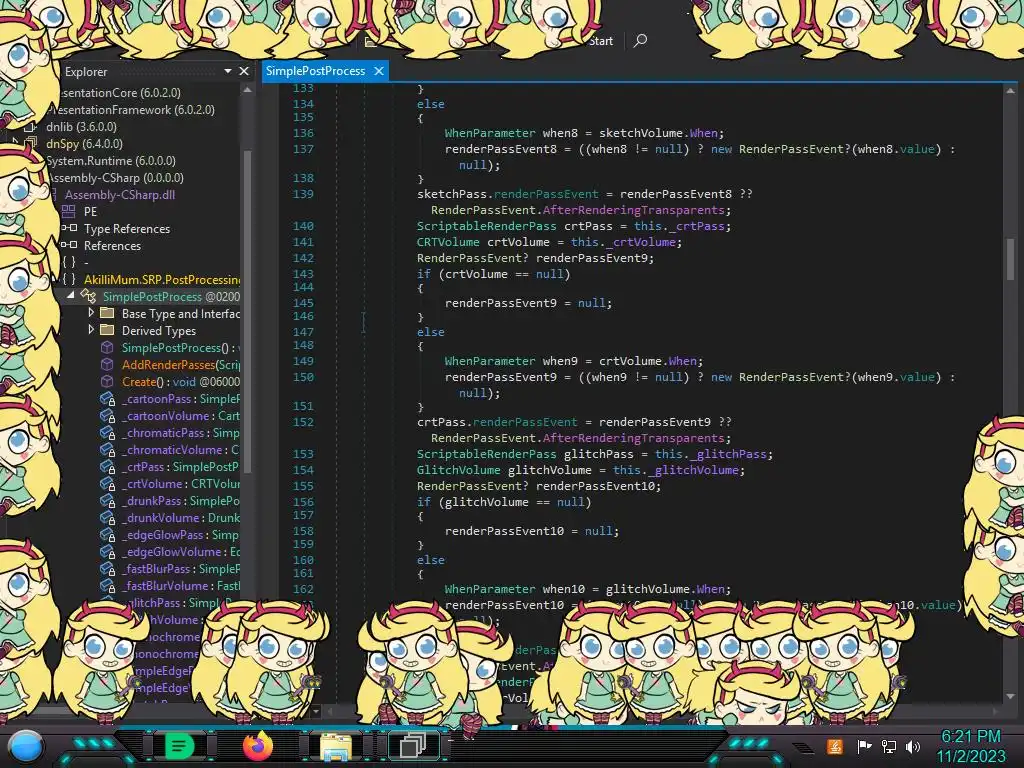Click the _fastBlurPass field icon

pyautogui.click(x=107, y=568)
